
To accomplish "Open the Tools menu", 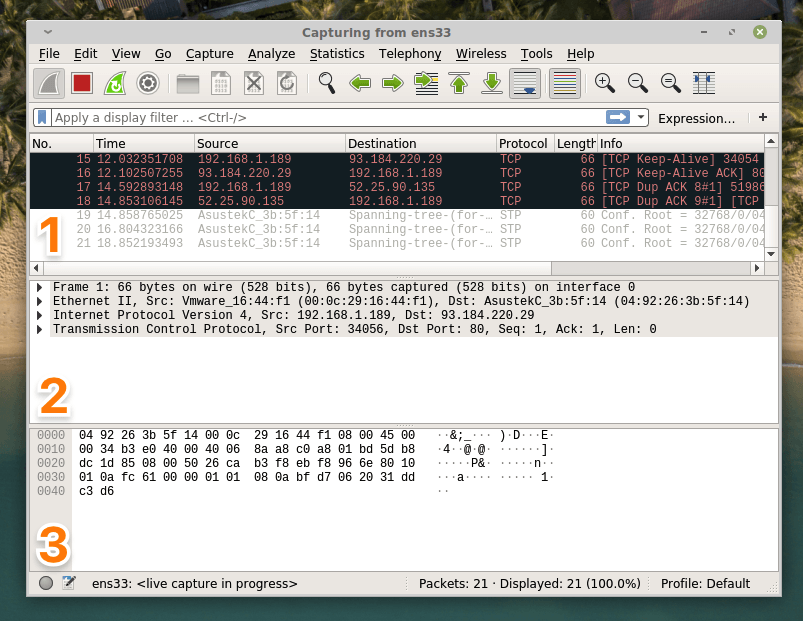I will [x=536, y=54].
